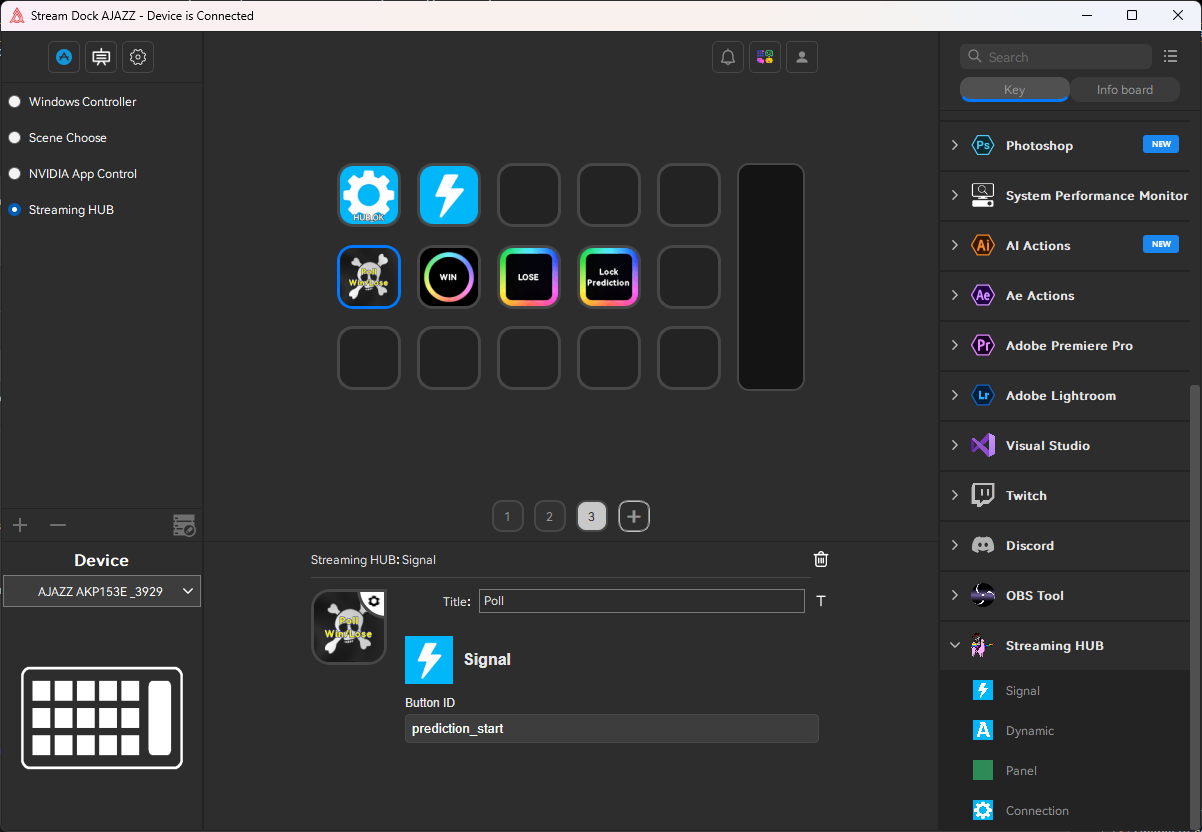
Task: Open the AJAZZ AKP153E device dropdown
Action: pyautogui.click(x=102, y=591)
